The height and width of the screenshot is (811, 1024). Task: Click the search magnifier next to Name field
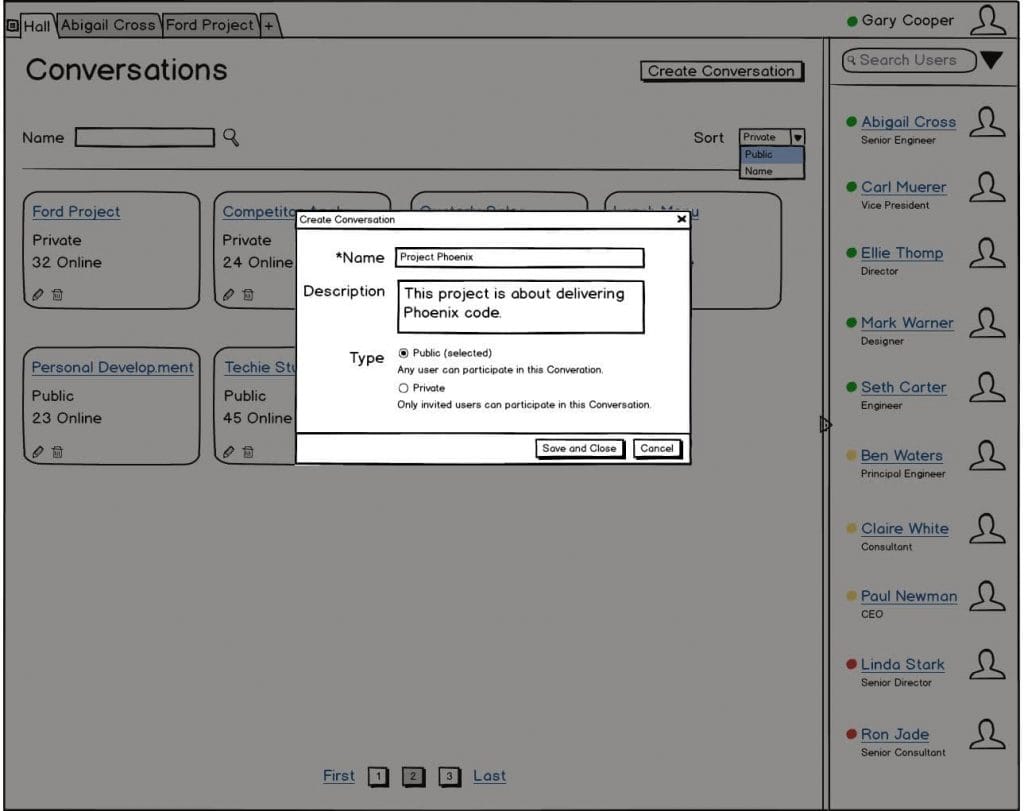[x=231, y=137]
